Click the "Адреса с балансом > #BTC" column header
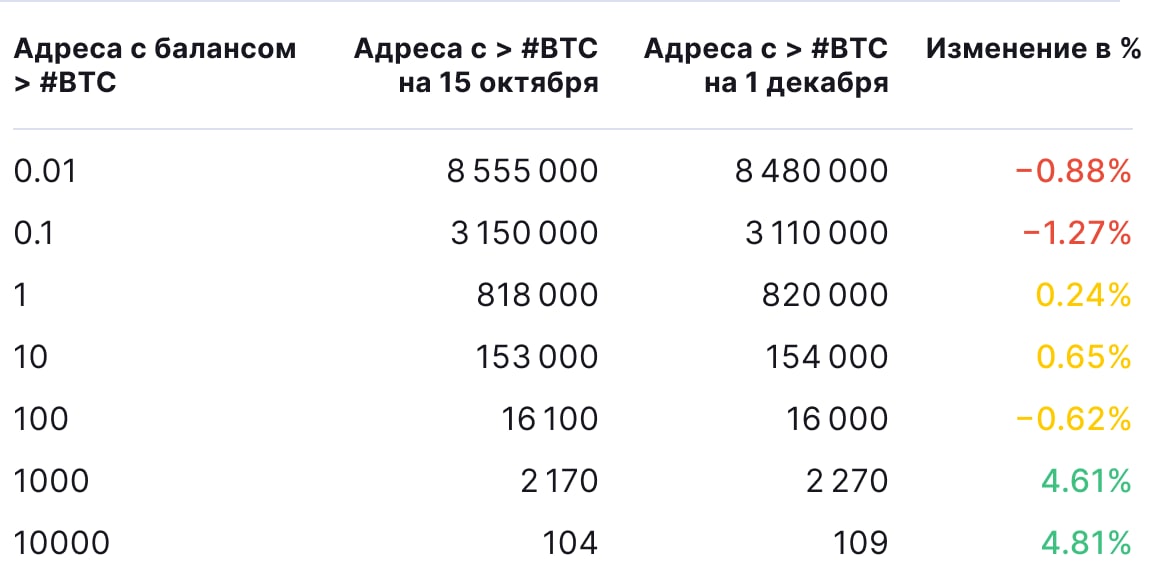Viewport: 1160px width, 587px height. click(x=155, y=65)
